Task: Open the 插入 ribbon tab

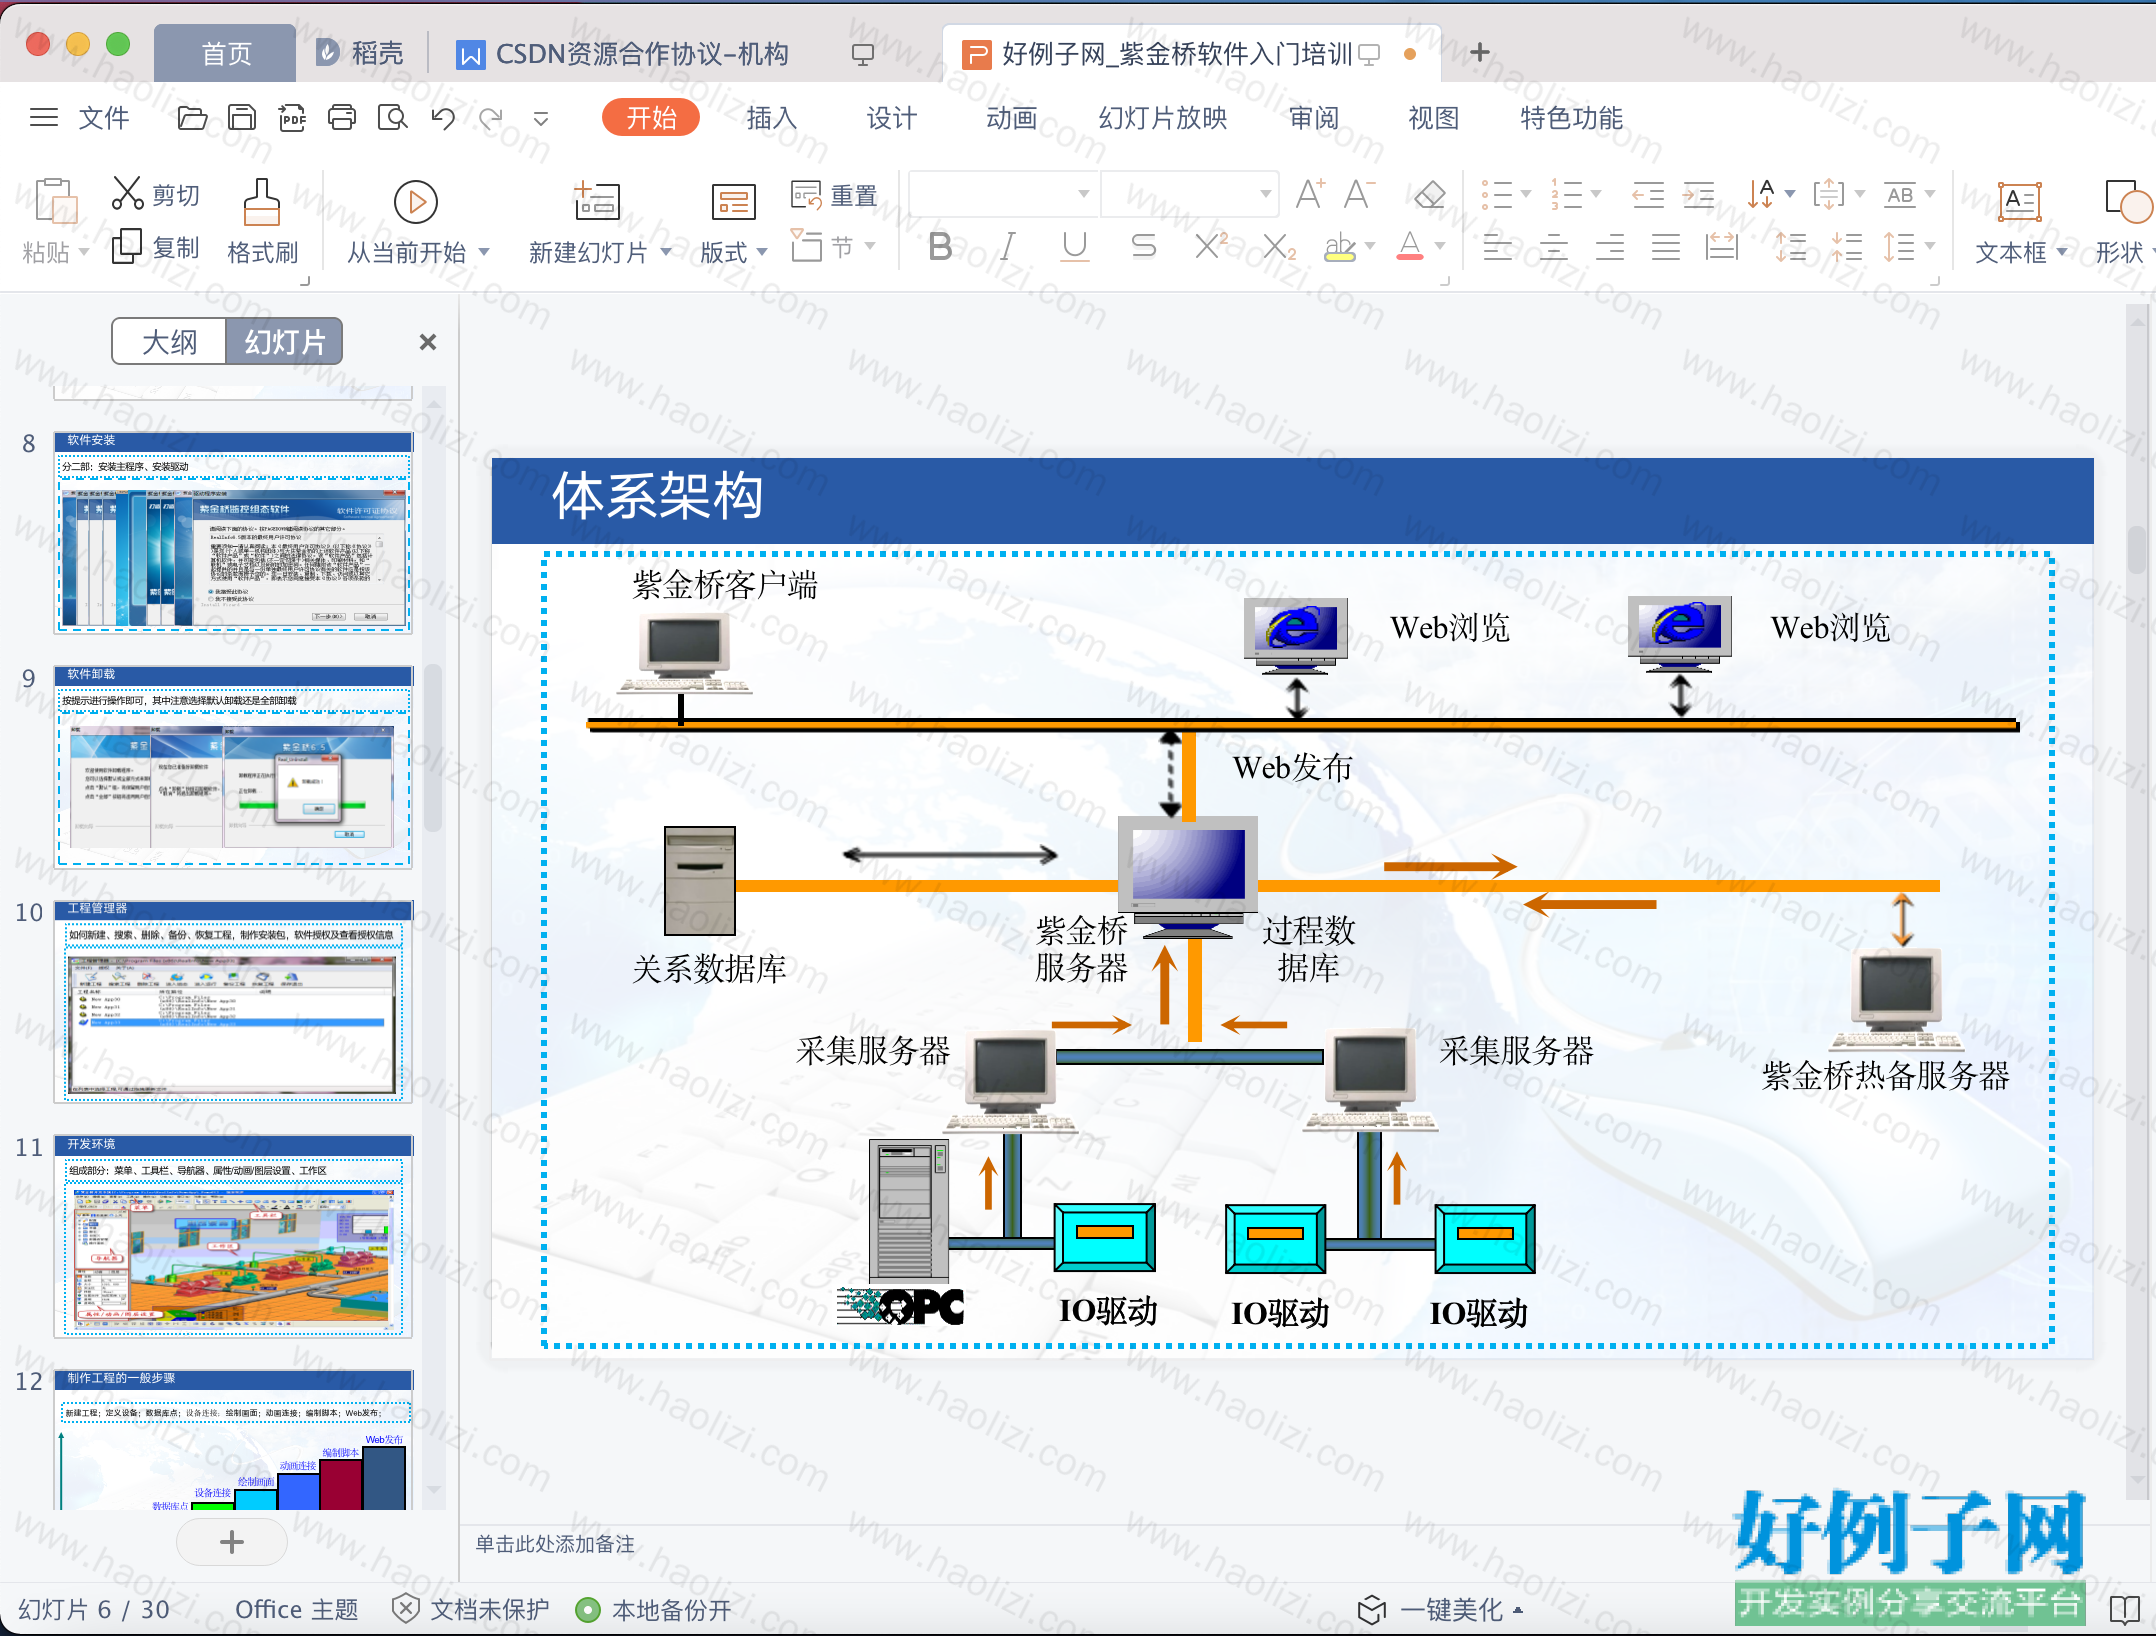Action: point(771,118)
